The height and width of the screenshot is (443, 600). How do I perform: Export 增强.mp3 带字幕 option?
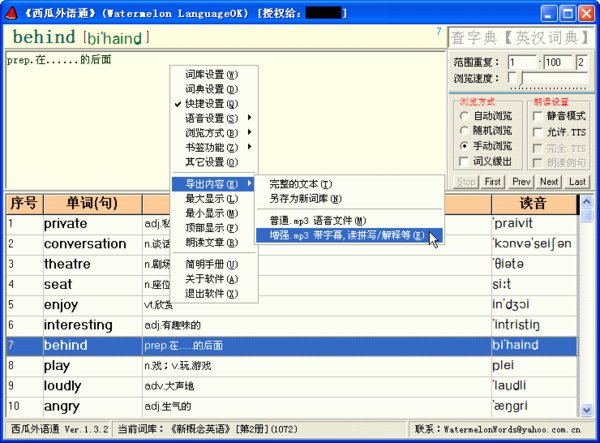(349, 235)
